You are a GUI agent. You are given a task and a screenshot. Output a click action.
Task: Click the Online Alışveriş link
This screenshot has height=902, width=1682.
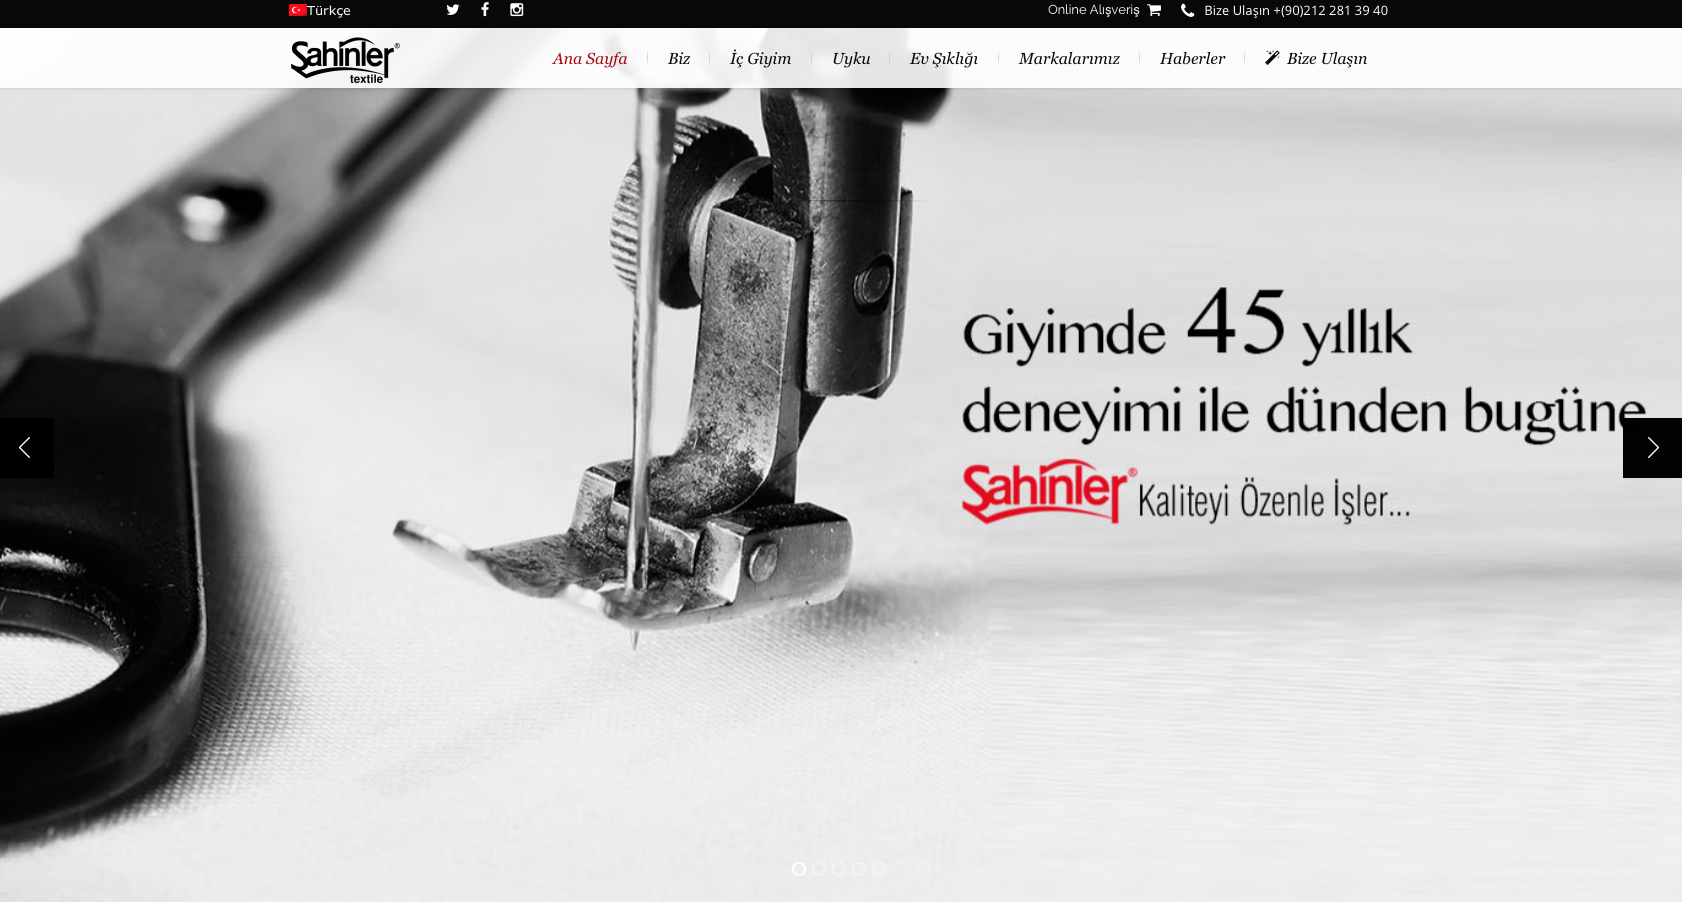1093,10
